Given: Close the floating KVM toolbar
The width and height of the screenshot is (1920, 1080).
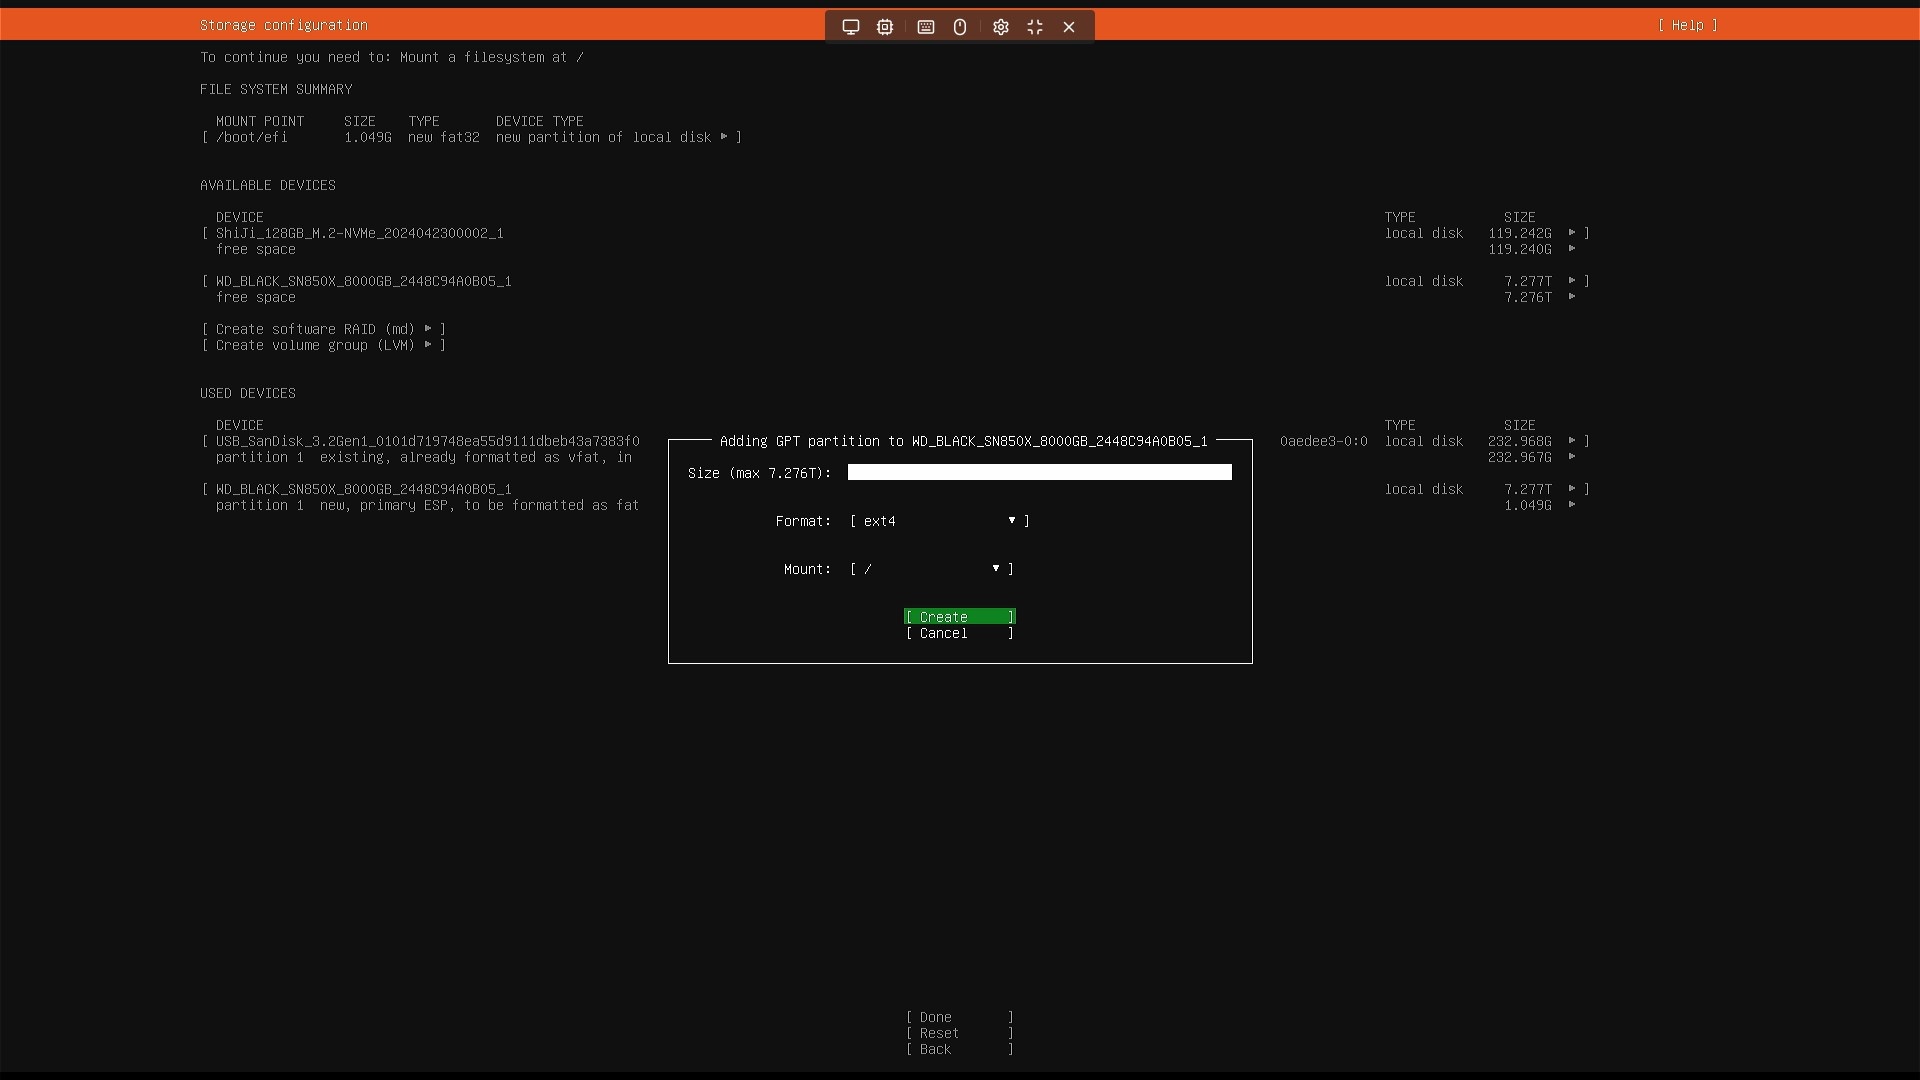Looking at the screenshot, I should tap(1069, 27).
